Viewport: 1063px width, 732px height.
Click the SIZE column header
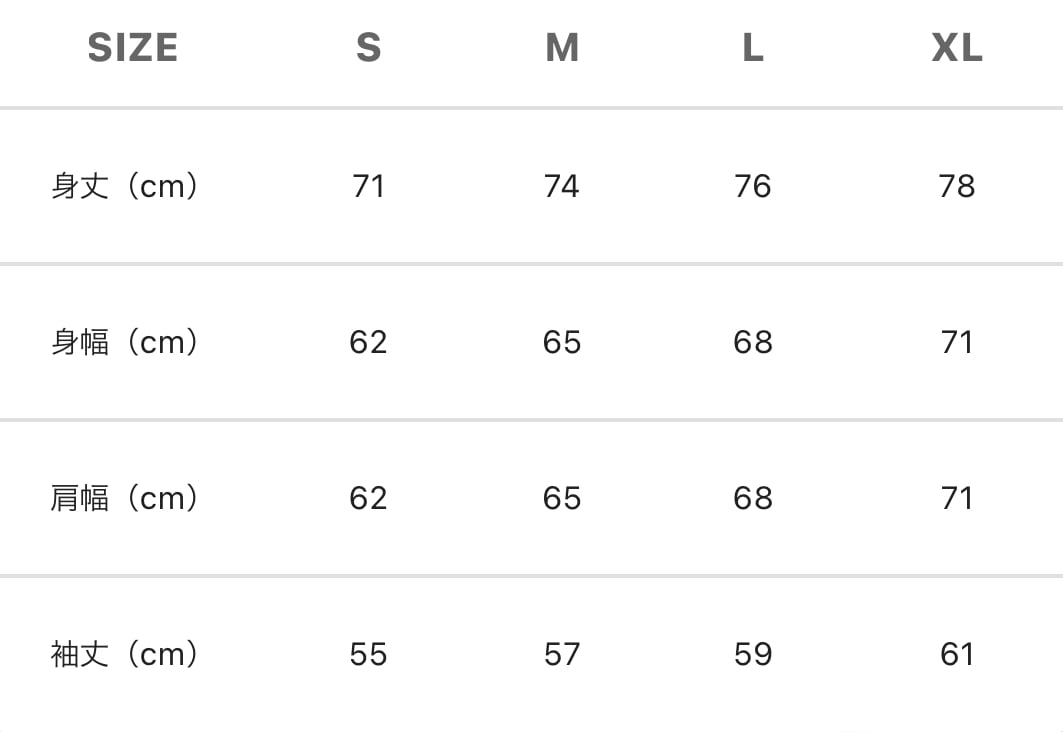tap(133, 47)
